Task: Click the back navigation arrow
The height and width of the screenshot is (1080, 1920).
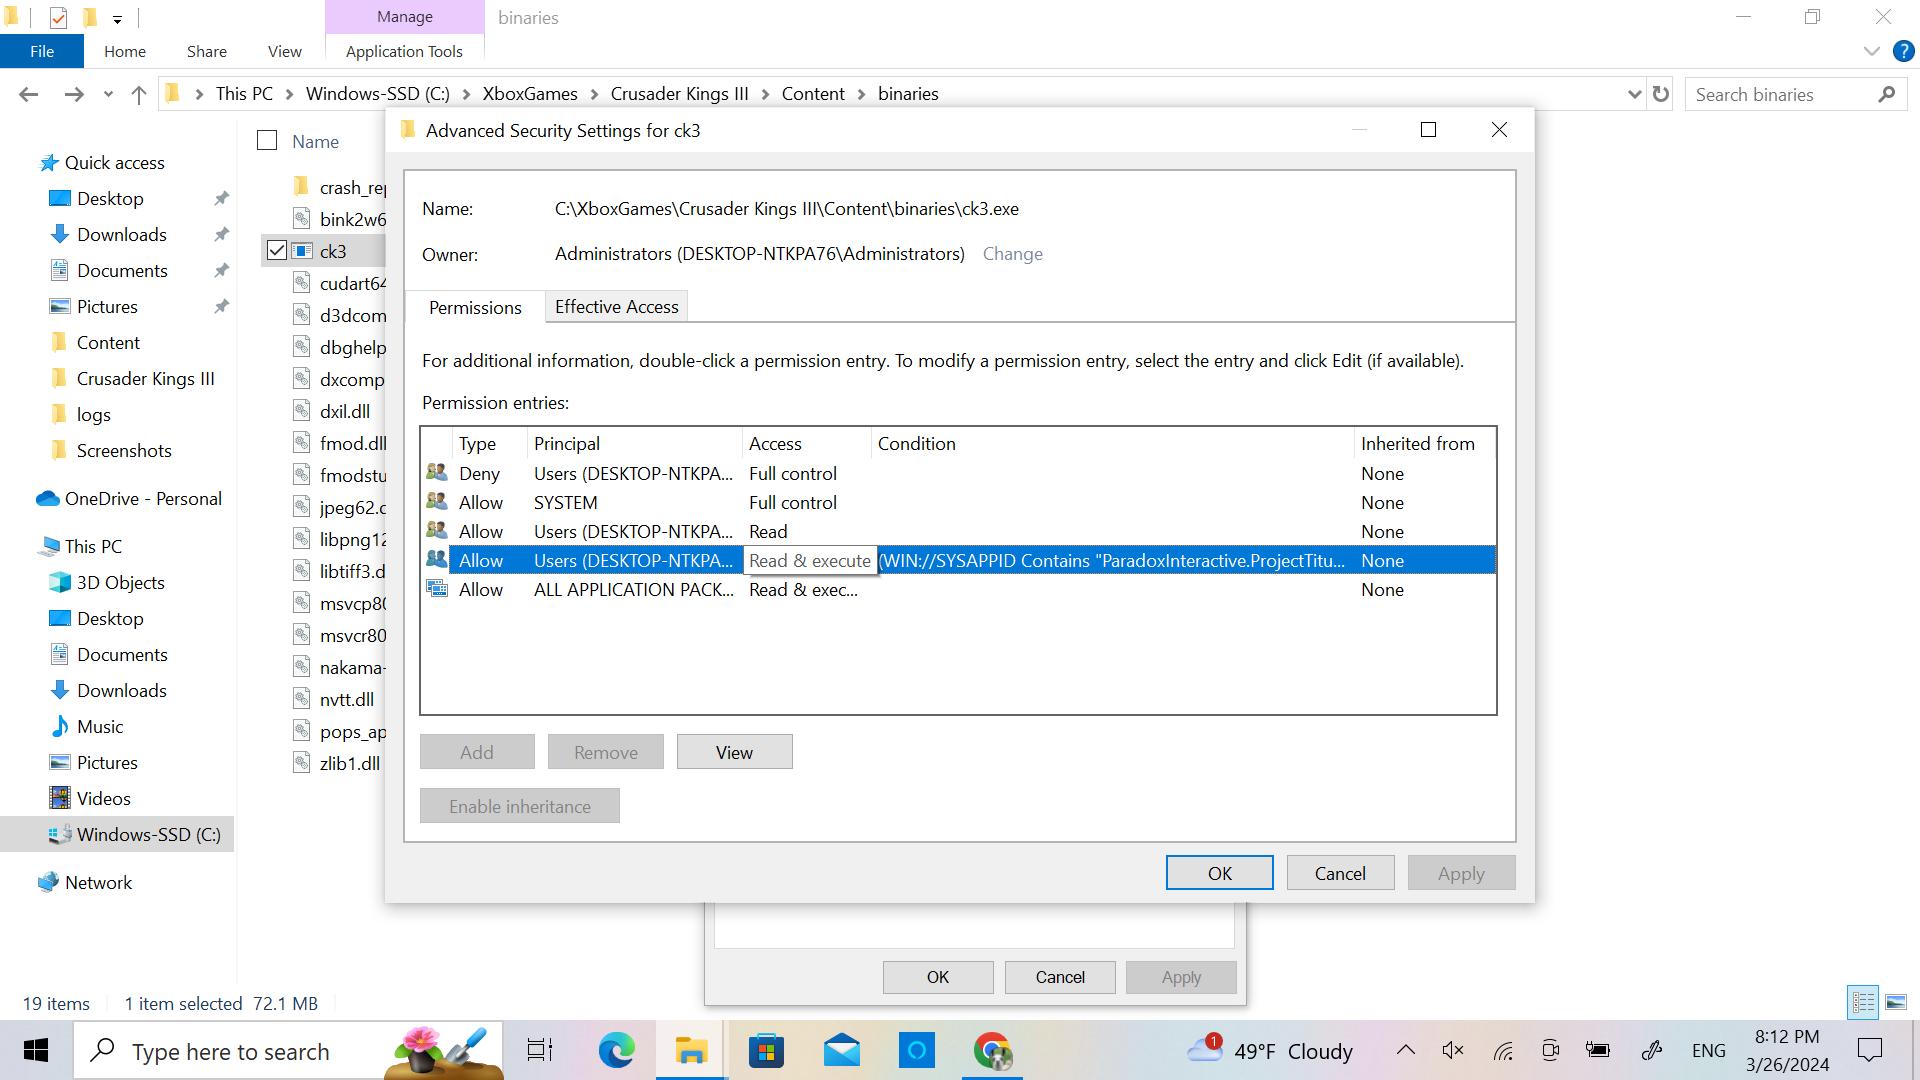Action: [29, 93]
